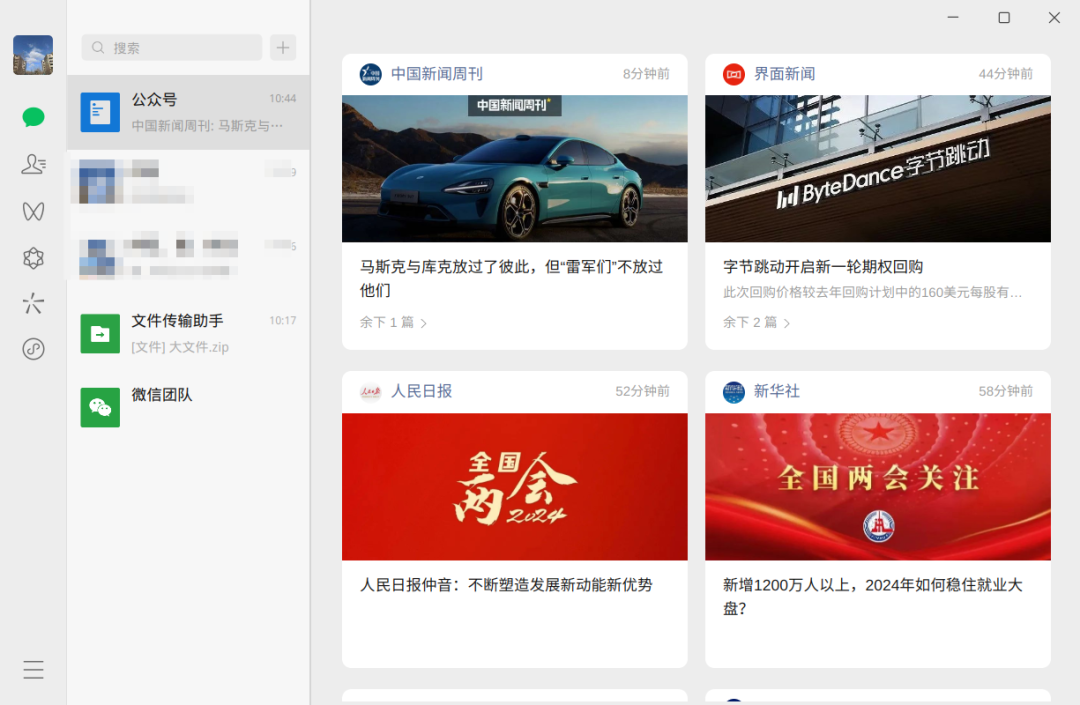Focus the 搜索 search field
The width and height of the screenshot is (1080, 705).
(172, 48)
